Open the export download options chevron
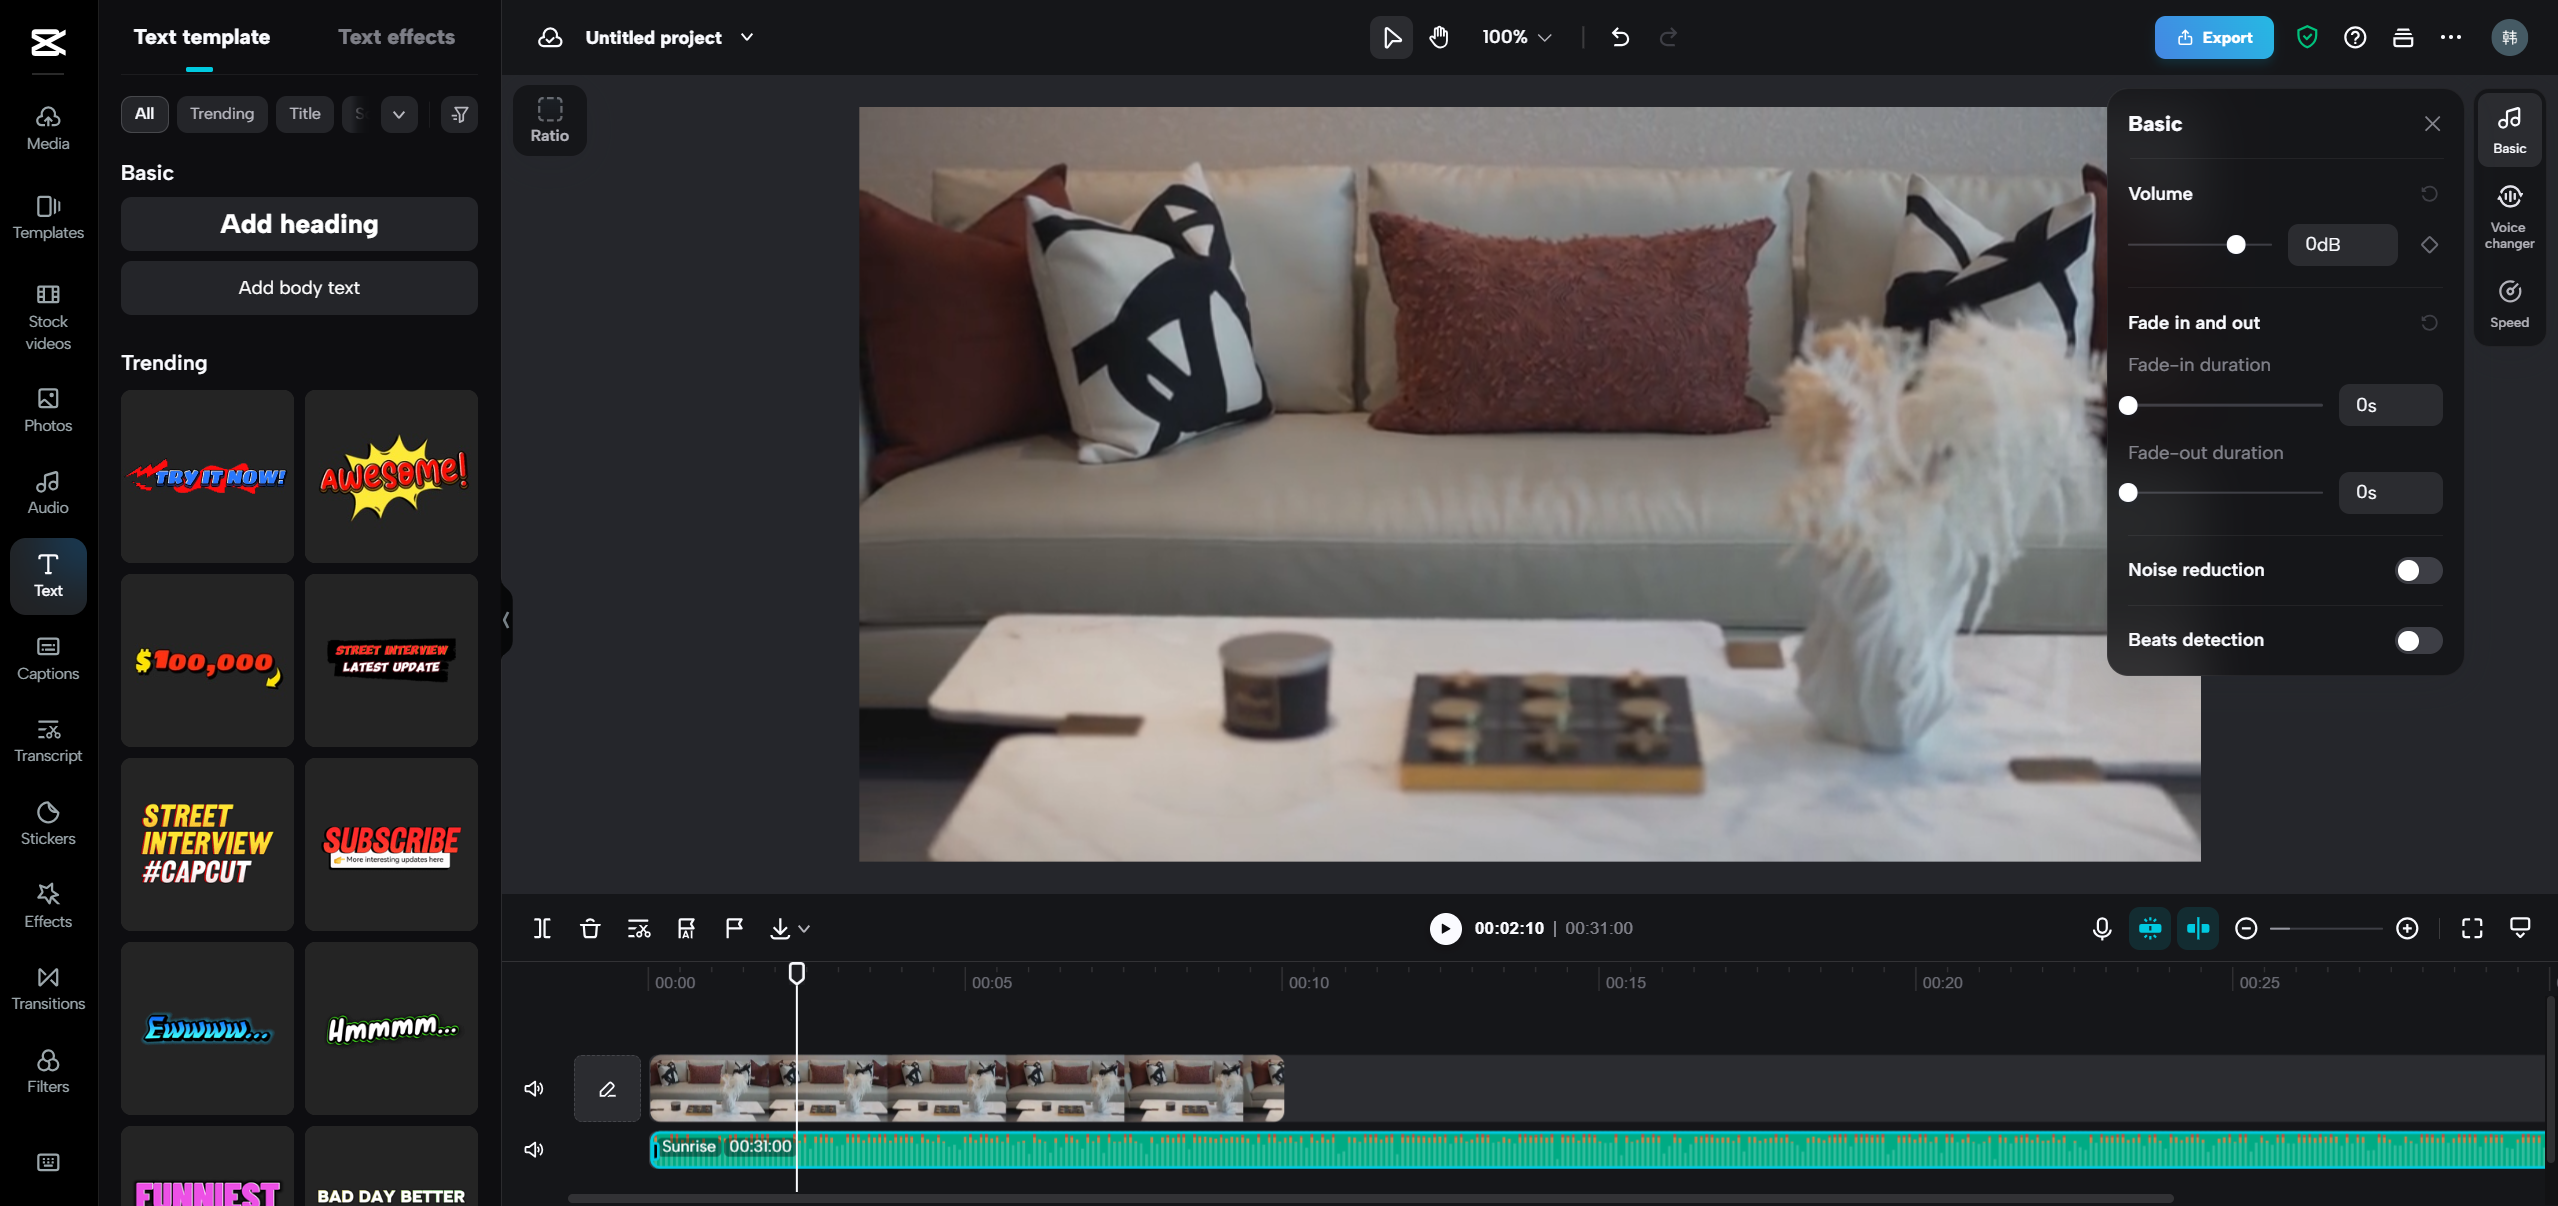 point(802,929)
